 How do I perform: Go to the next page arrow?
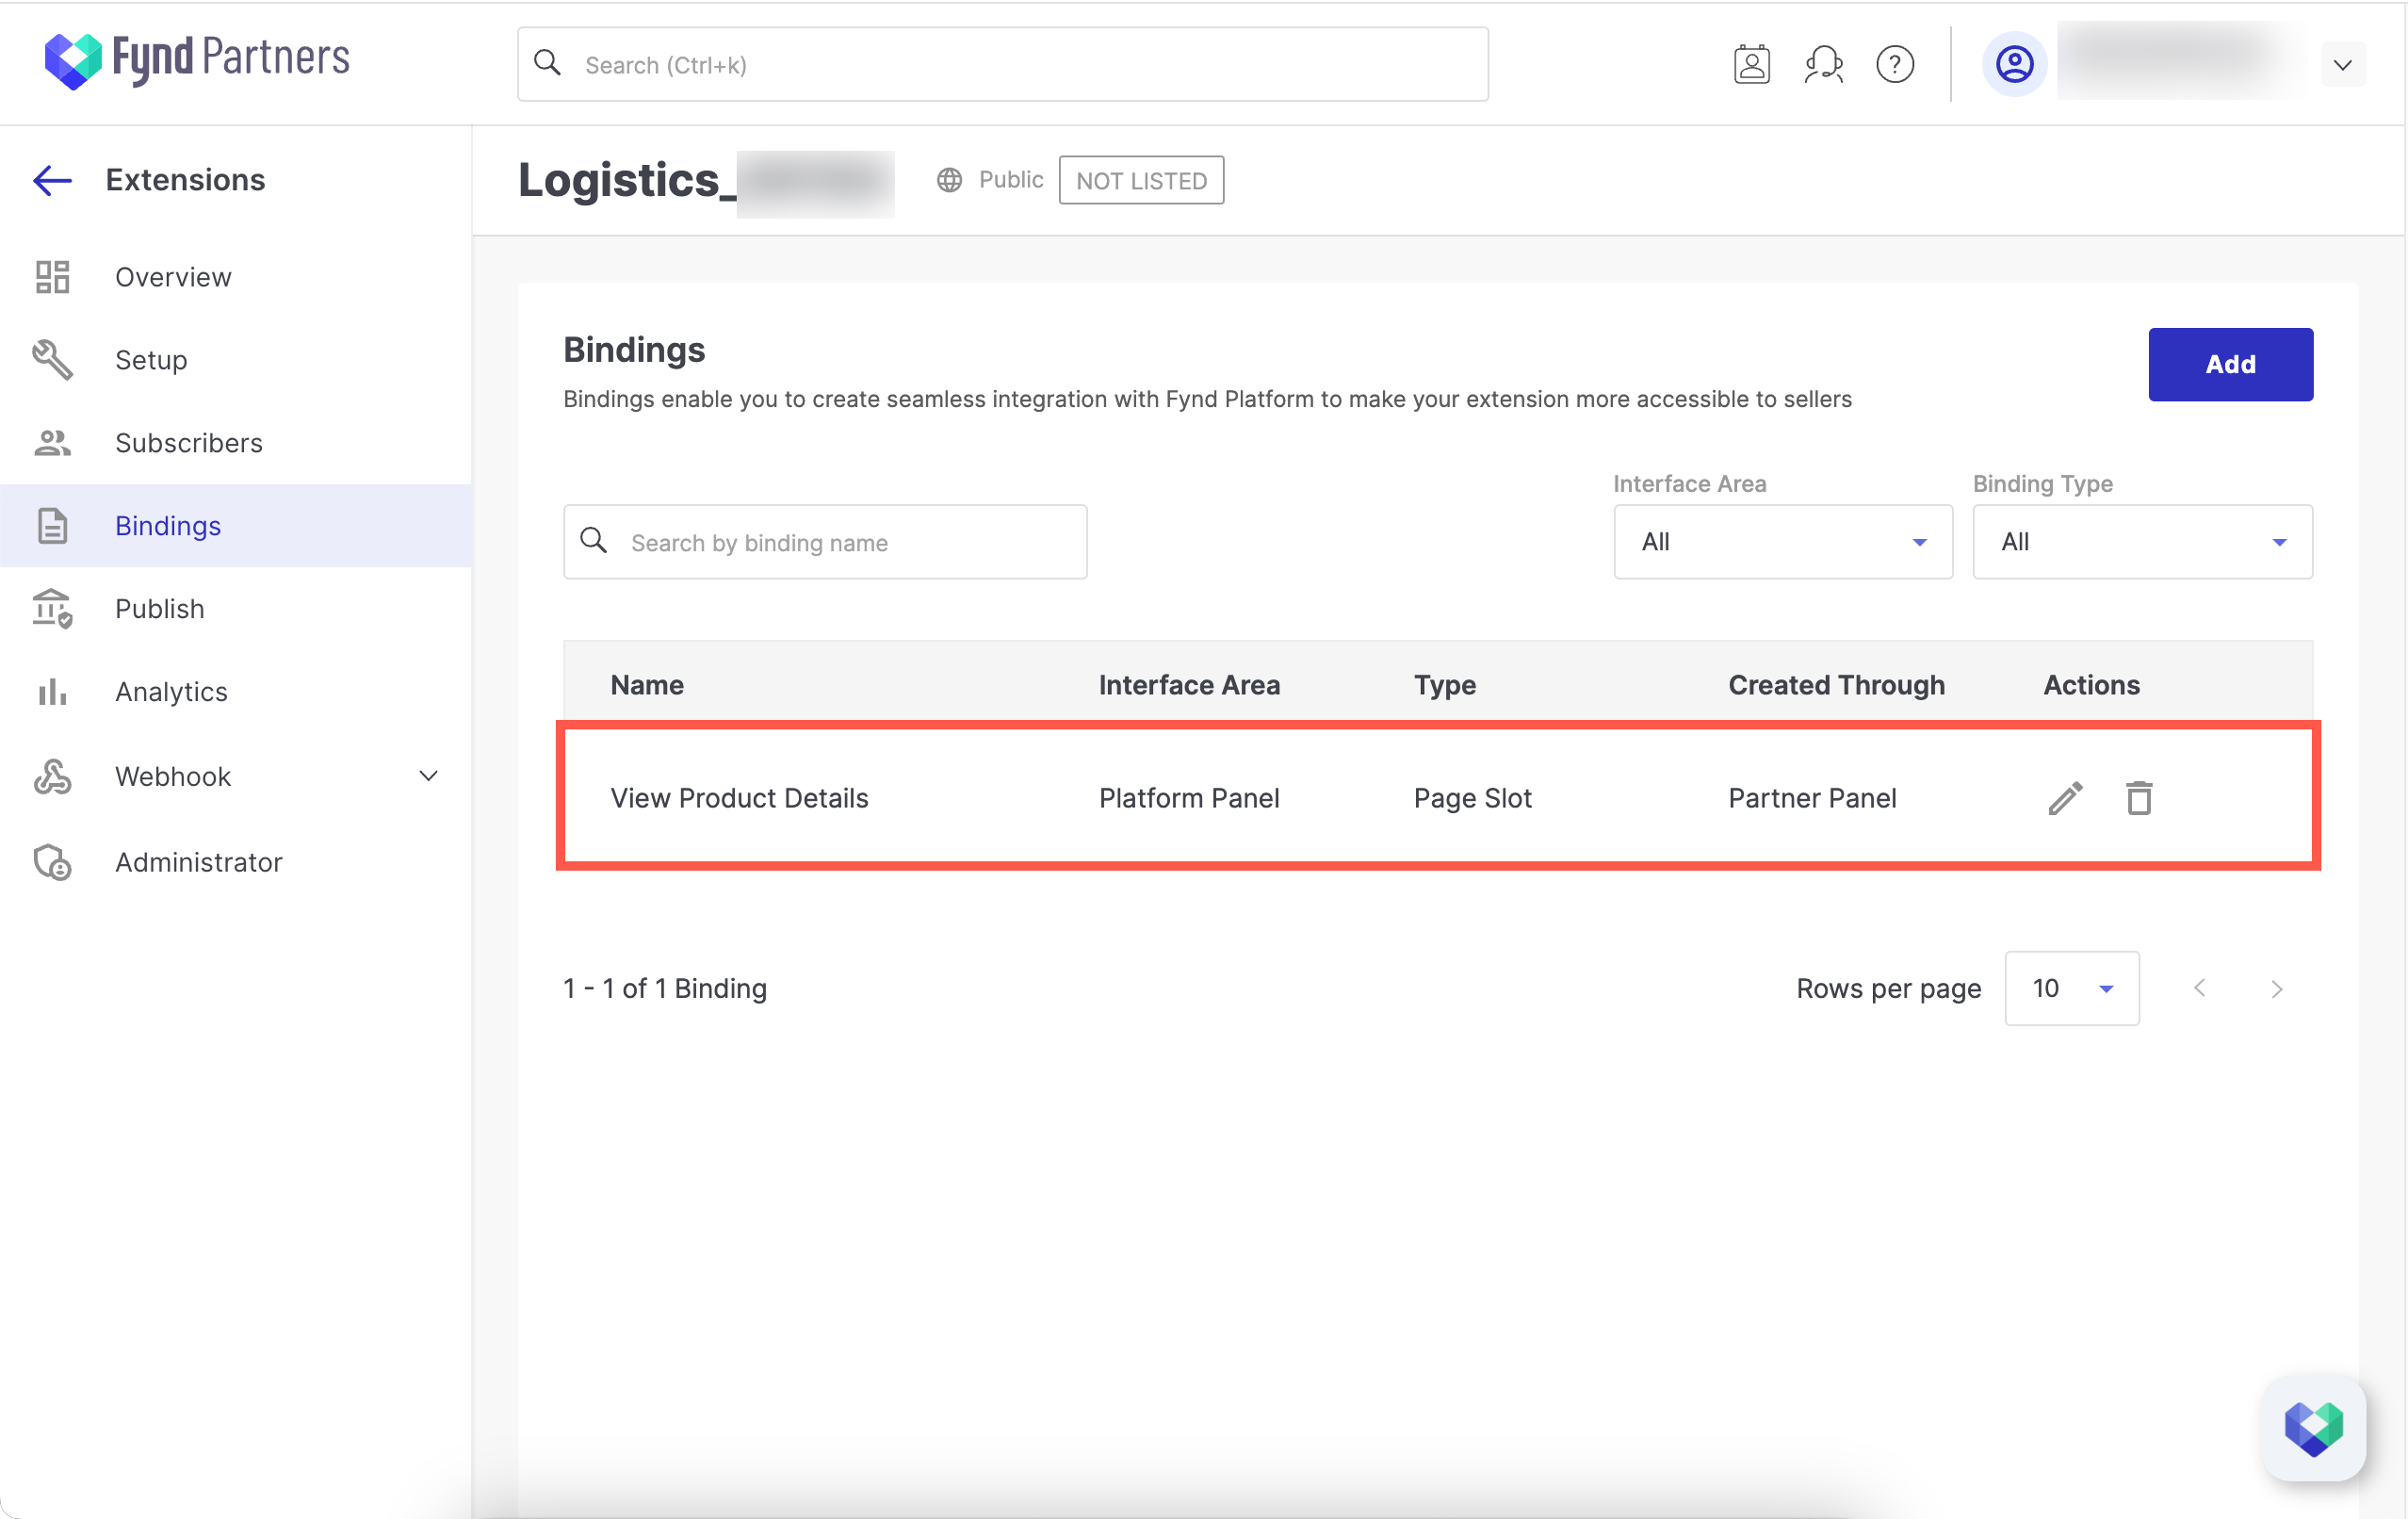[x=2277, y=989]
